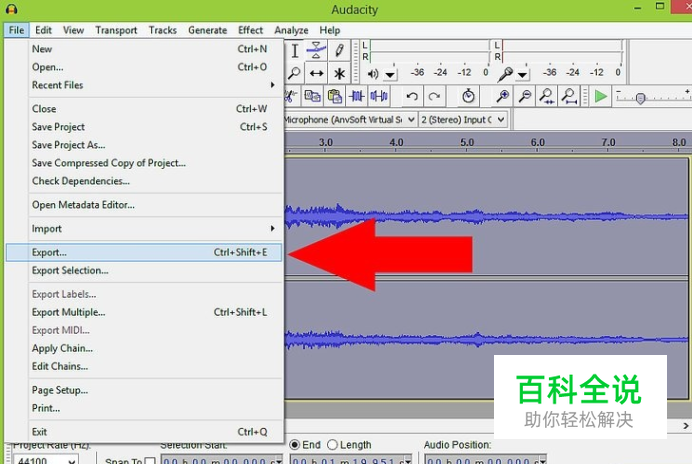The width and height of the screenshot is (692, 464).
Task: Click the Fit Project zoom icon
Action: 569,96
